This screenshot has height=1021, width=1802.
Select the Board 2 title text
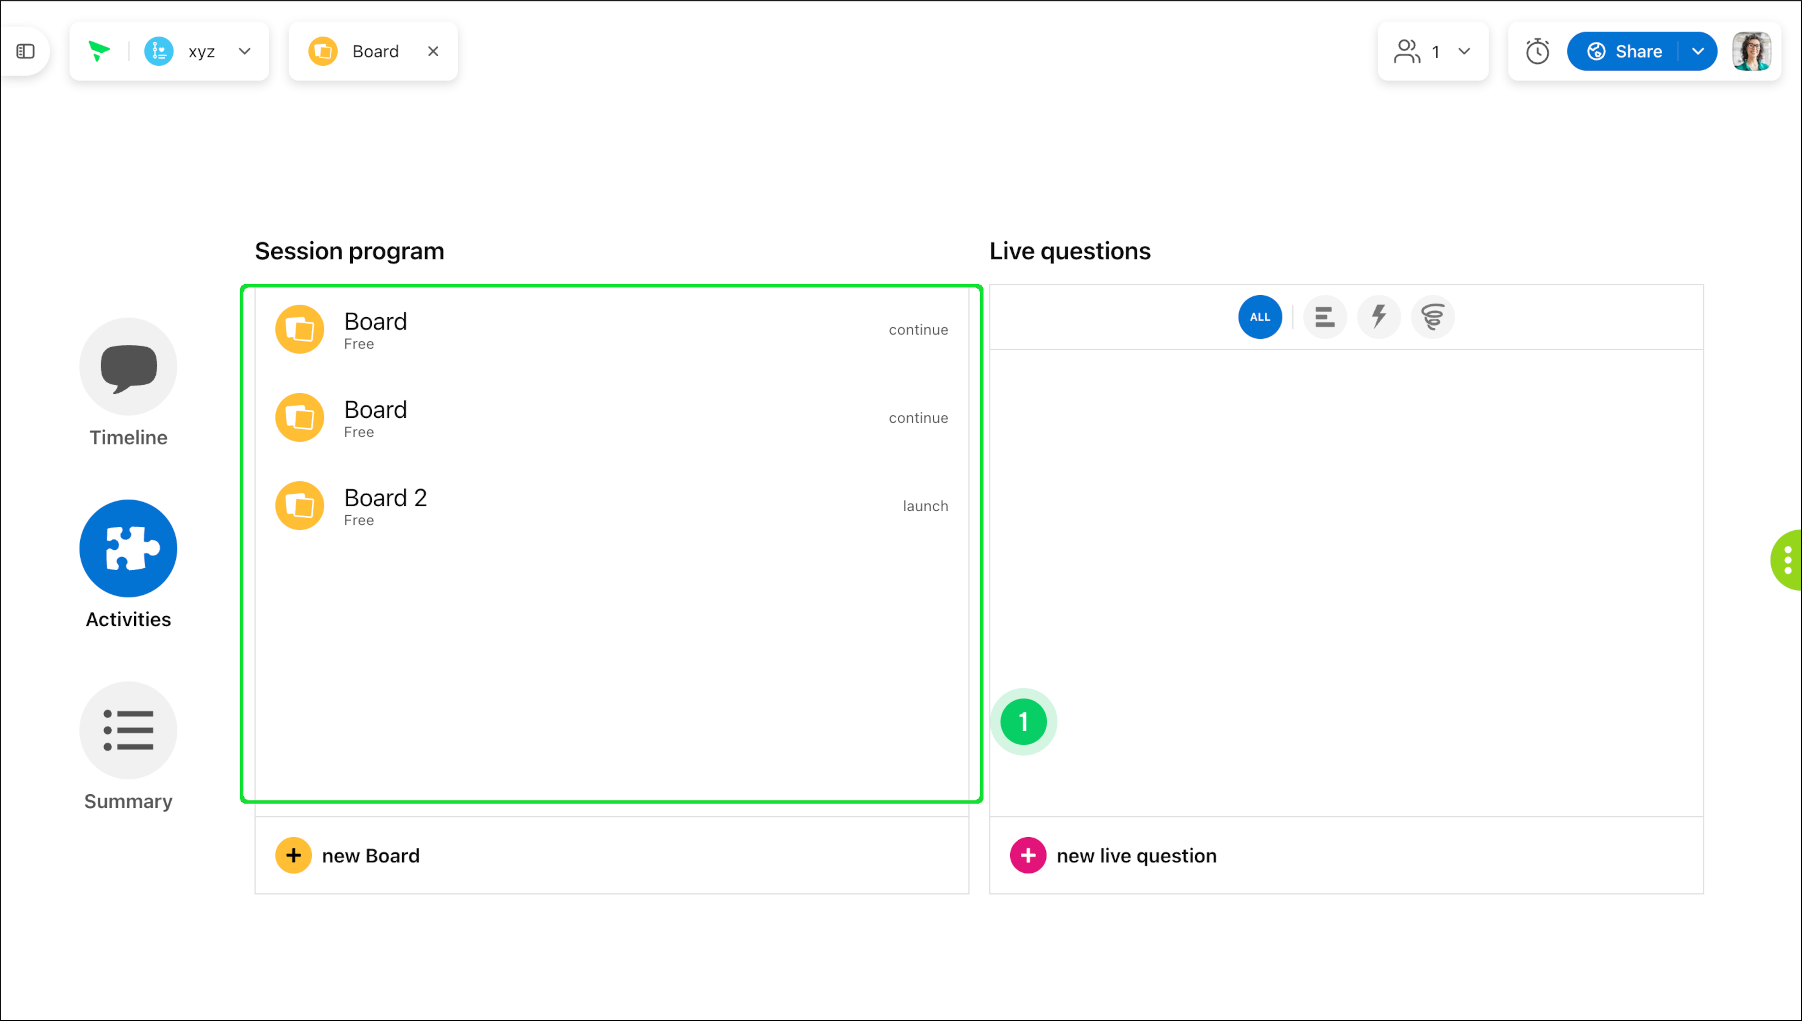(x=385, y=497)
